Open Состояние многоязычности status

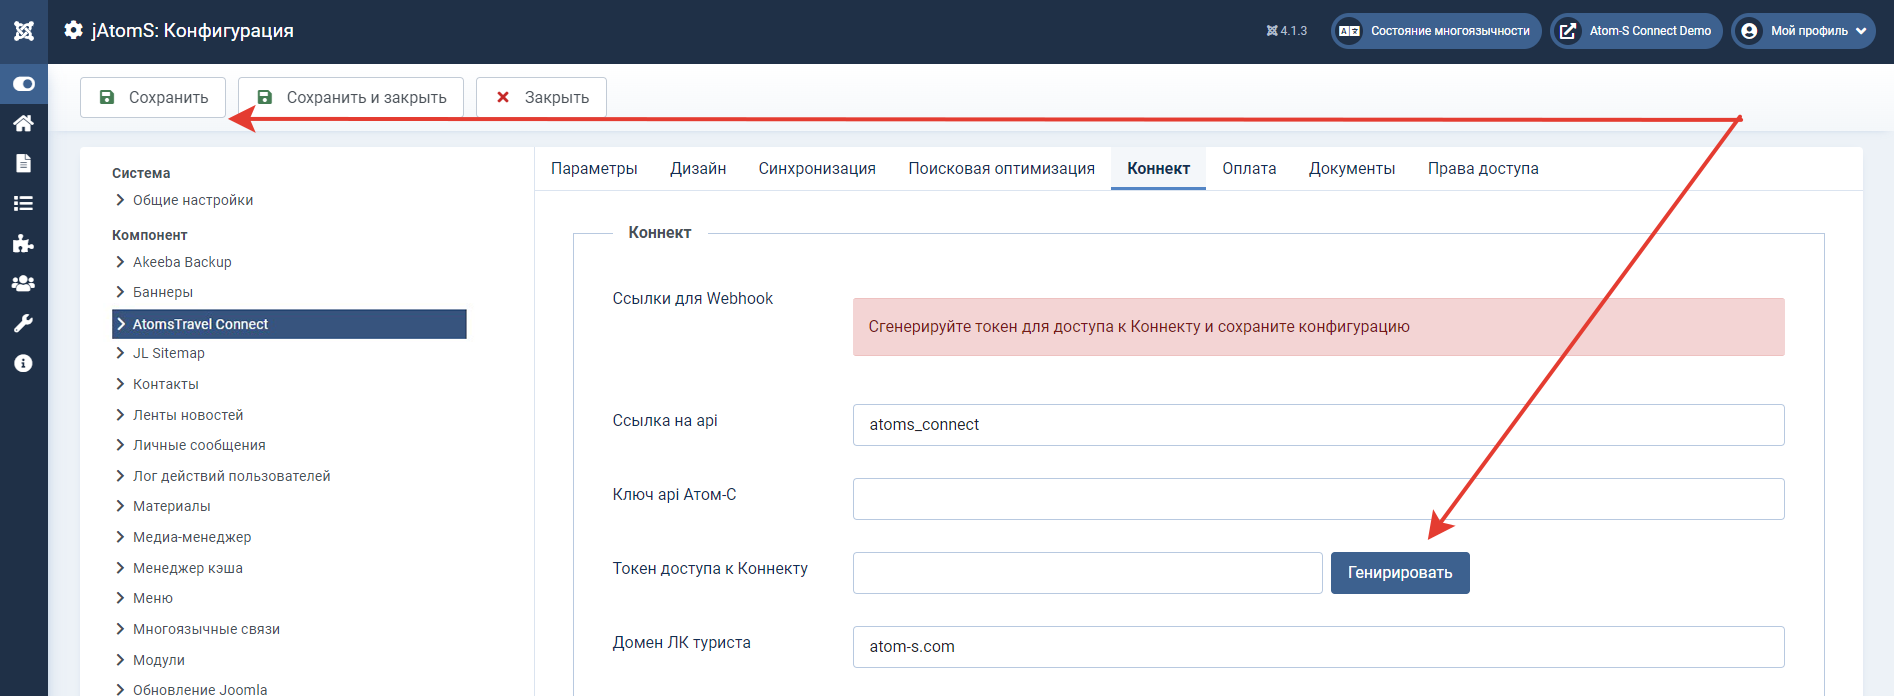pos(1436,31)
